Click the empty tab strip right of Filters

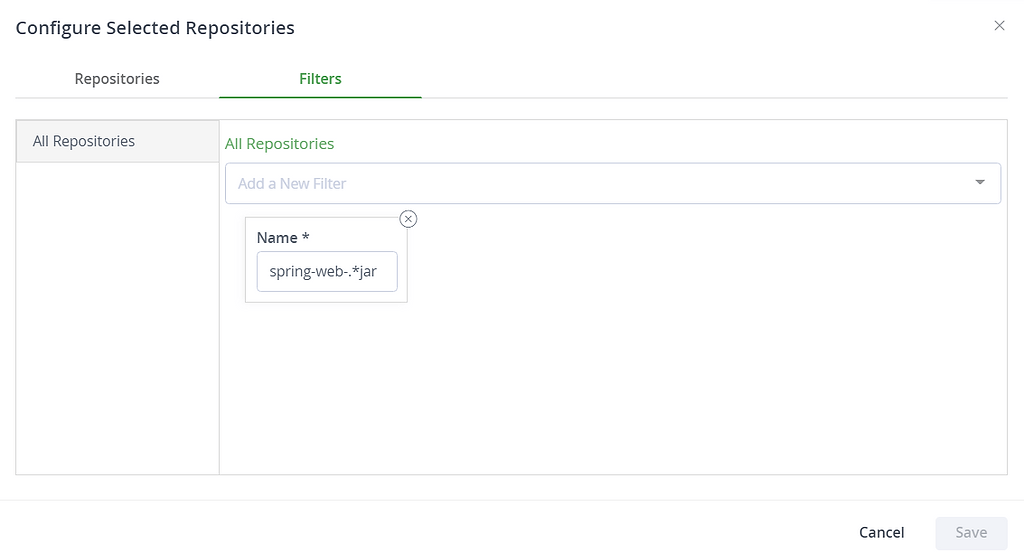[700, 79]
